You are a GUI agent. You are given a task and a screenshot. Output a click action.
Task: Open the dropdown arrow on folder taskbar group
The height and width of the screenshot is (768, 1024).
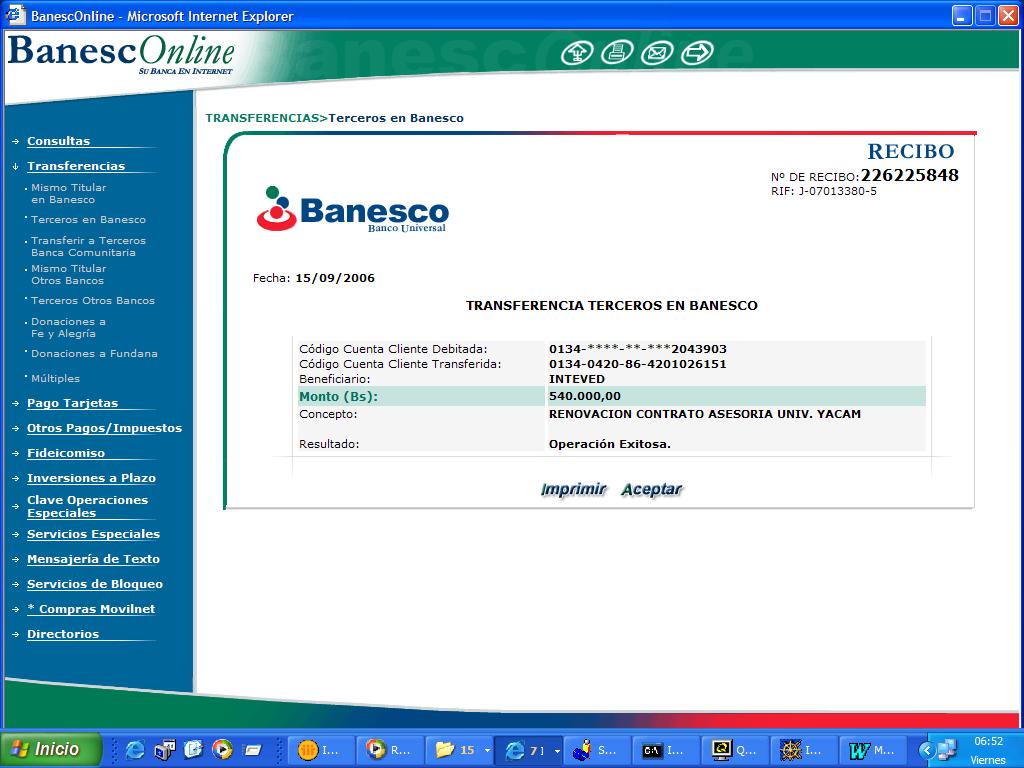[487, 750]
